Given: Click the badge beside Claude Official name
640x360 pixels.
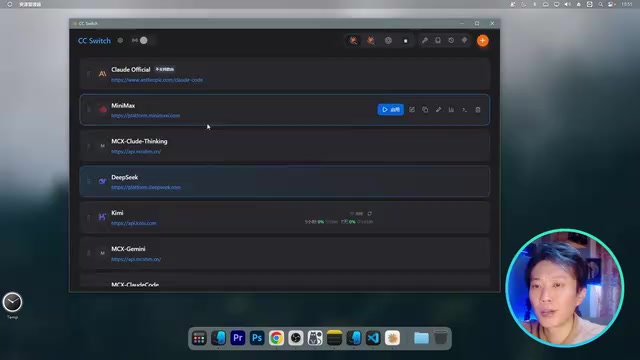Looking at the screenshot, I should (165, 69).
